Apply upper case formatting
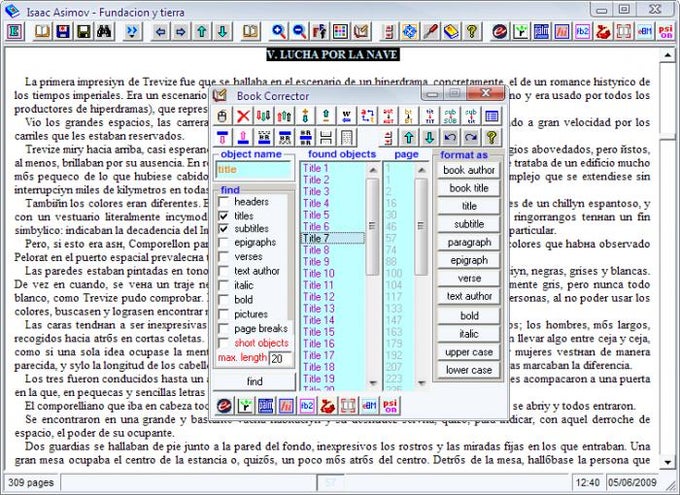680x495 pixels. click(x=469, y=352)
